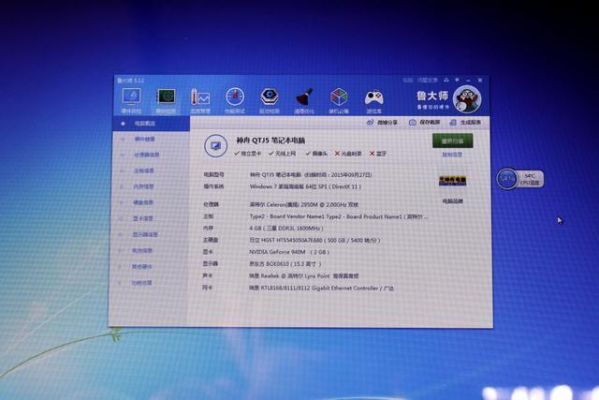Click the 光盘刻录 red X item
The image size is (599, 400).
(348, 154)
